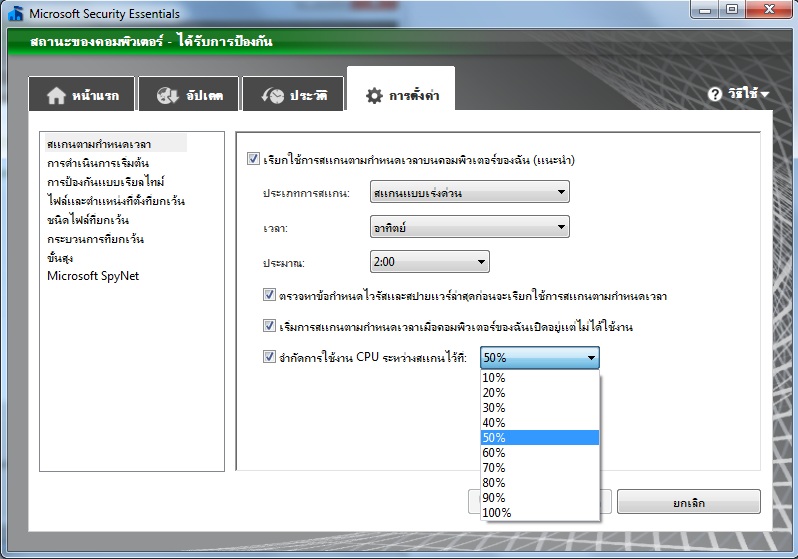
Task: Collapse the CPU limit dropdown showing 50%
Action: (540, 357)
